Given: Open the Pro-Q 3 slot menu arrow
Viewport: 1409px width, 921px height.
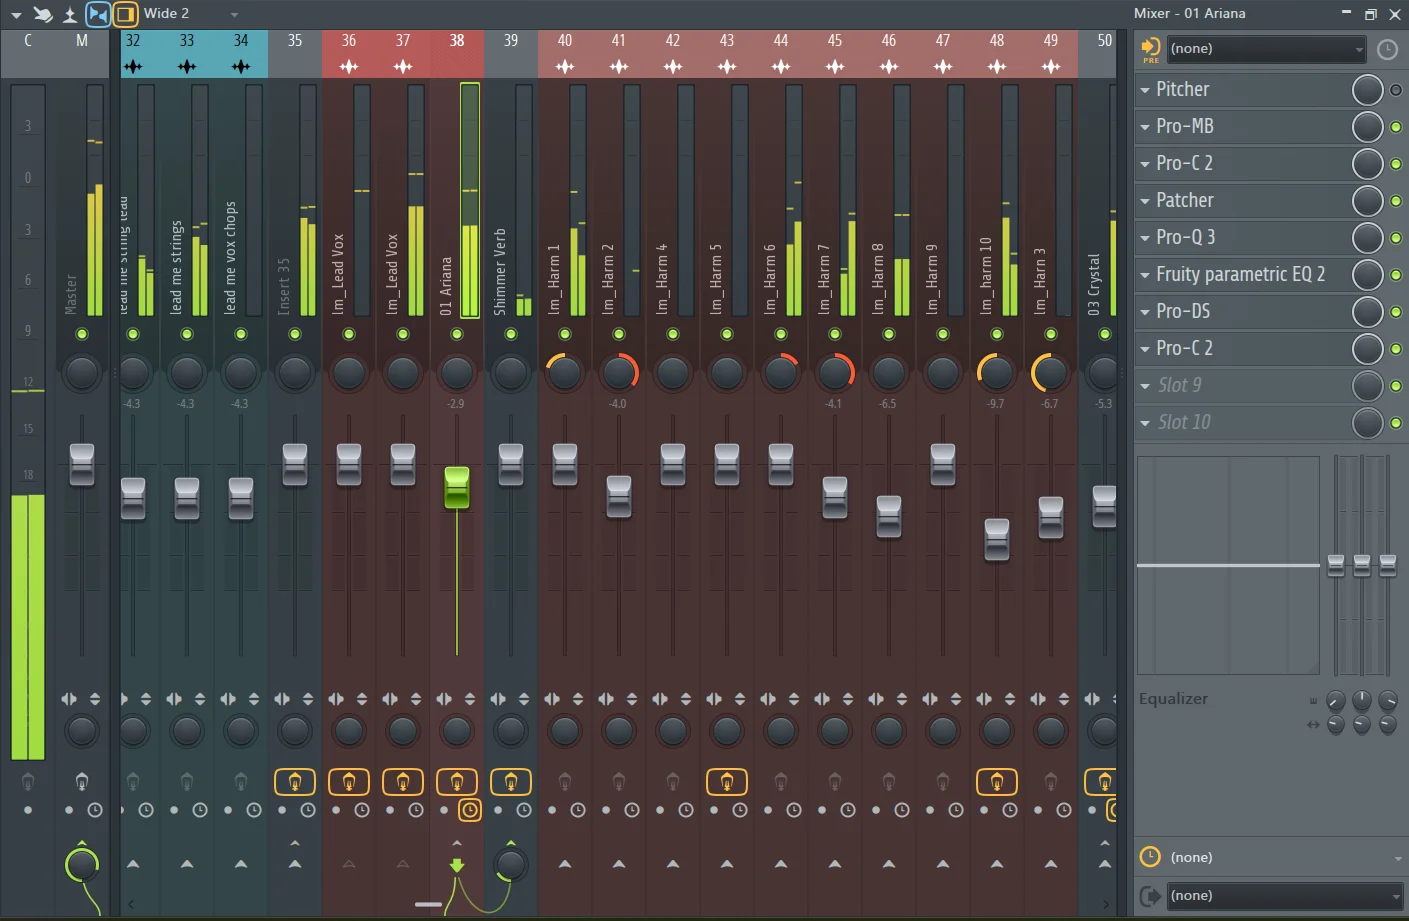Looking at the screenshot, I should tap(1145, 238).
